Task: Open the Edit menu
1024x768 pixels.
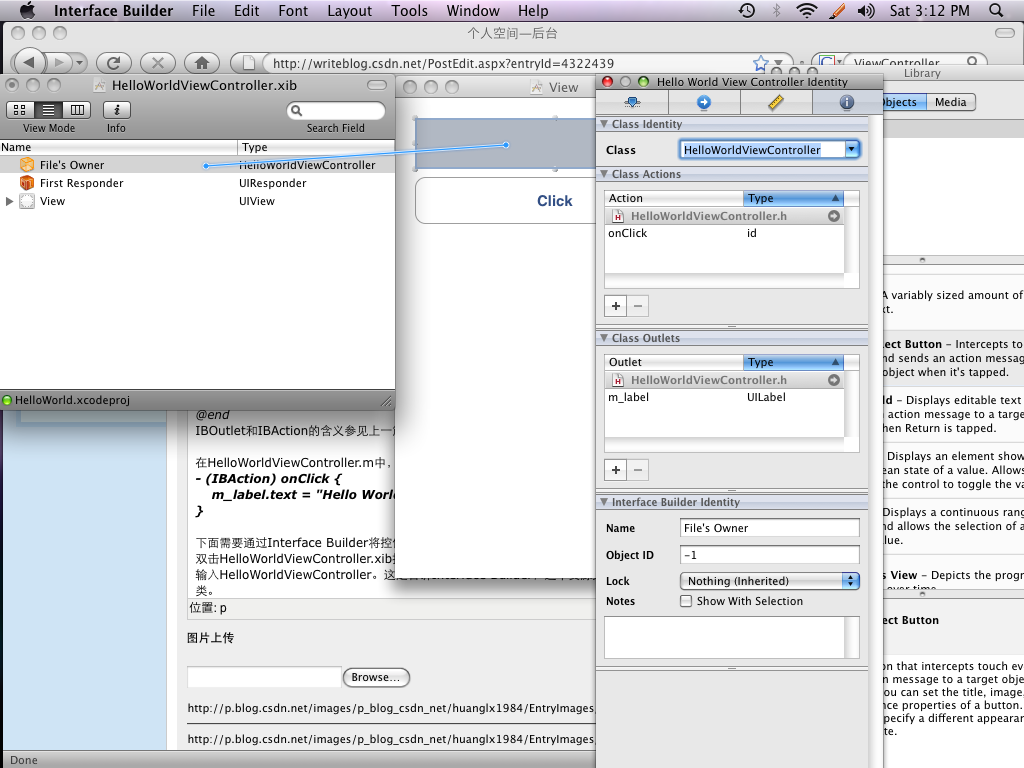Action: [x=246, y=10]
